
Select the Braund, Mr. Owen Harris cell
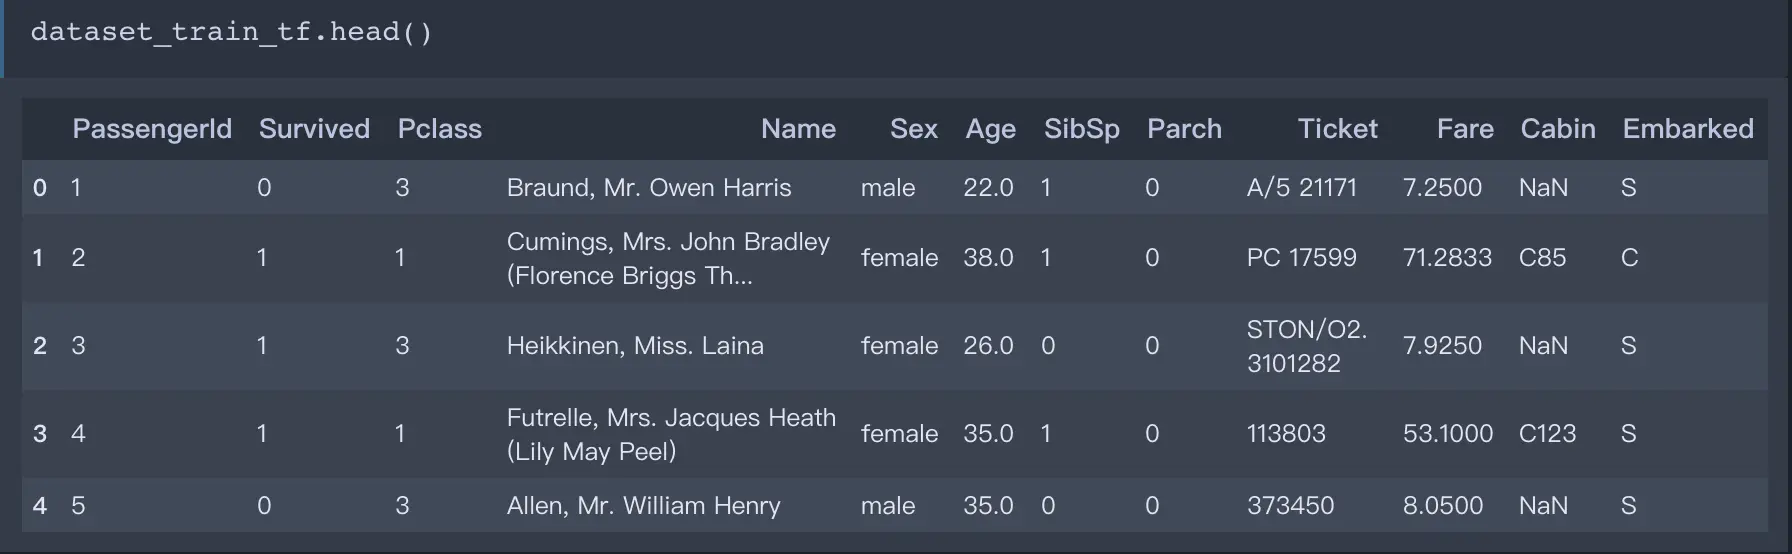pyautogui.click(x=649, y=188)
